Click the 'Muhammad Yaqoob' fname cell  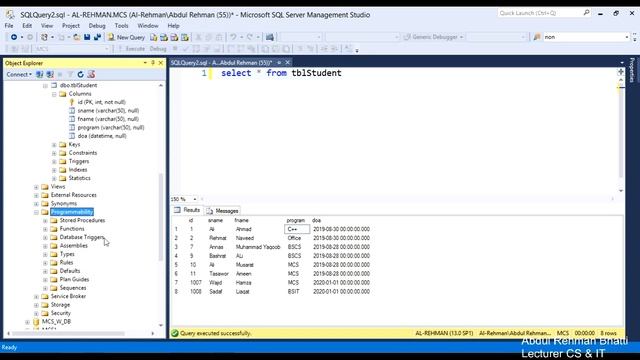pyautogui.click(x=258, y=247)
